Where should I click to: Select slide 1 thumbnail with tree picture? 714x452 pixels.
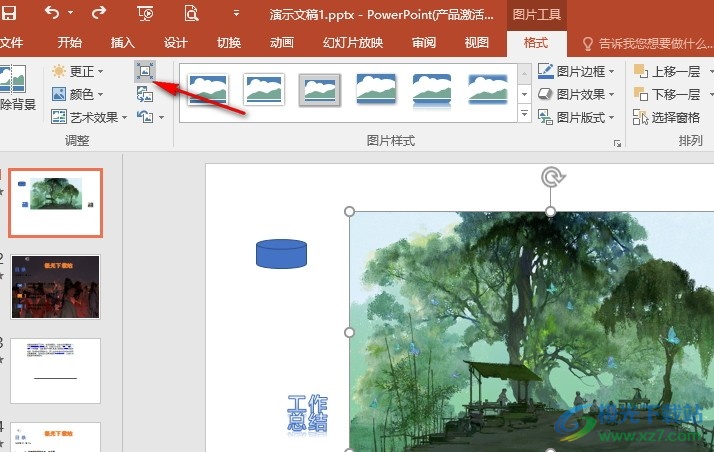(x=56, y=203)
